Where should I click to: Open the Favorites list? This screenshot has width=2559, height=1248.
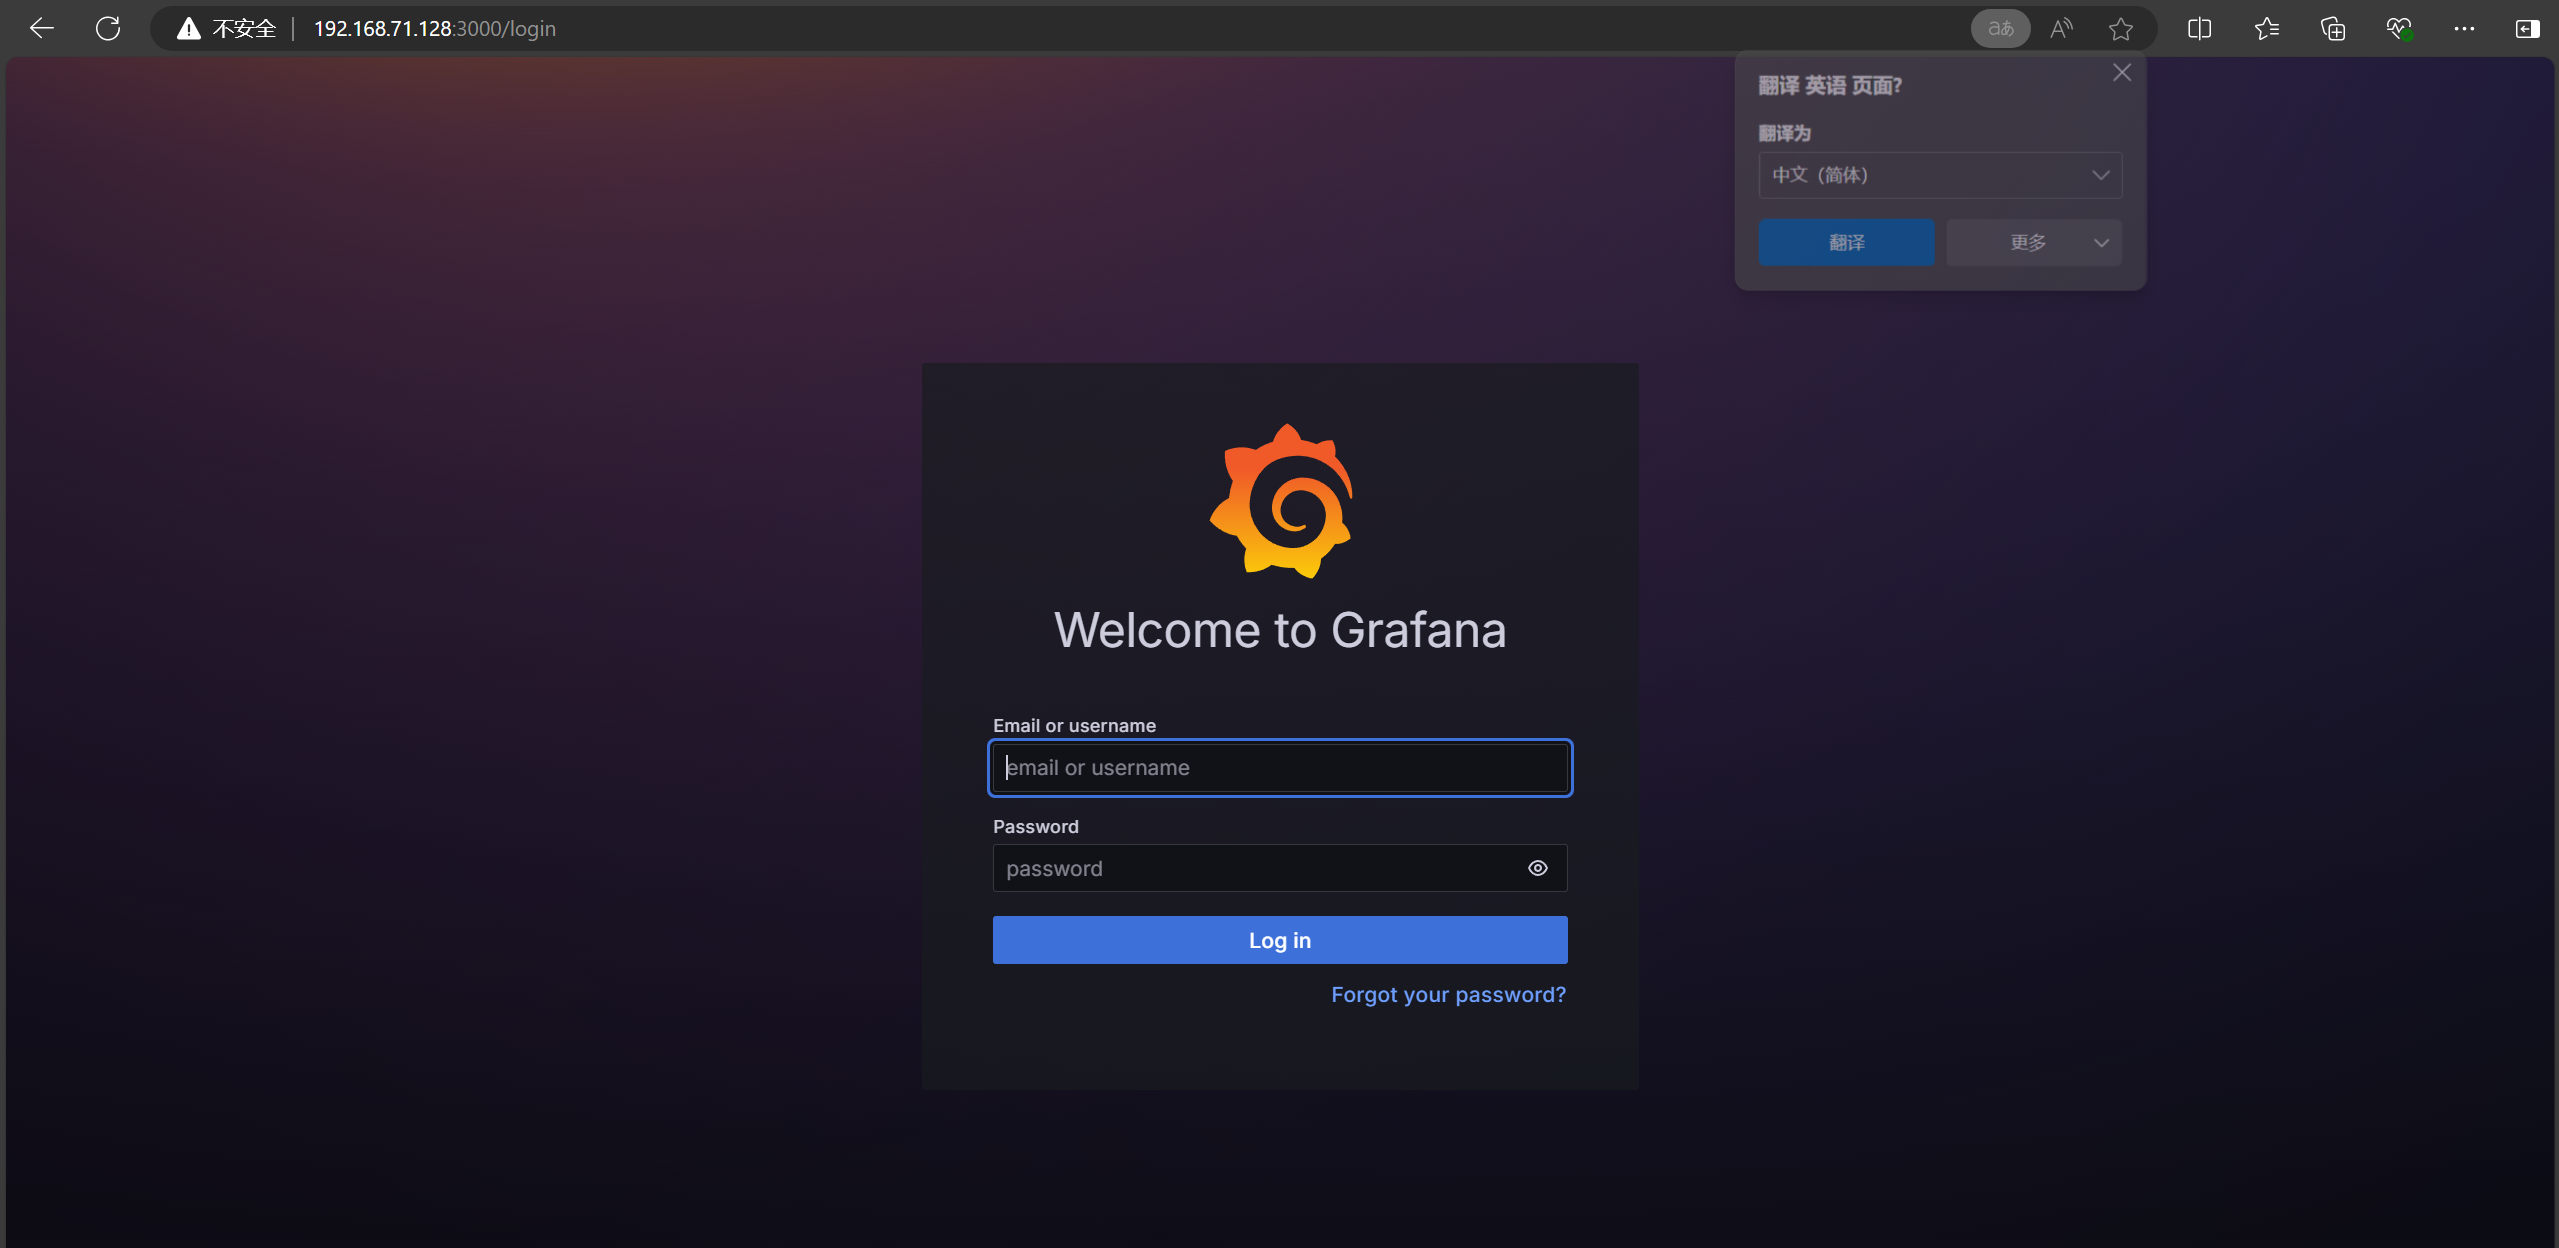(2266, 29)
